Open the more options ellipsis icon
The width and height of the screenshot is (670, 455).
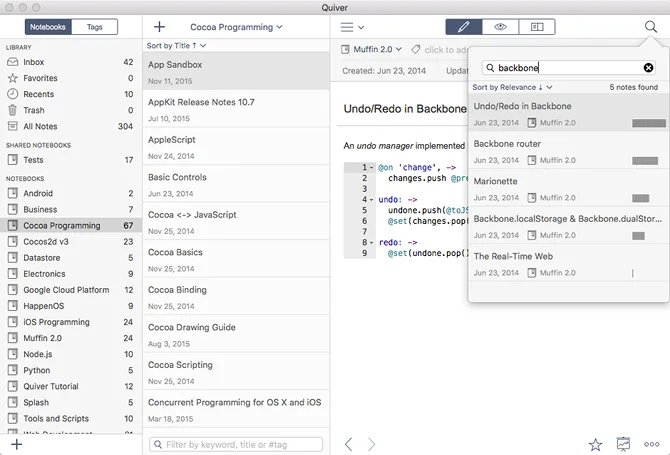pos(651,444)
